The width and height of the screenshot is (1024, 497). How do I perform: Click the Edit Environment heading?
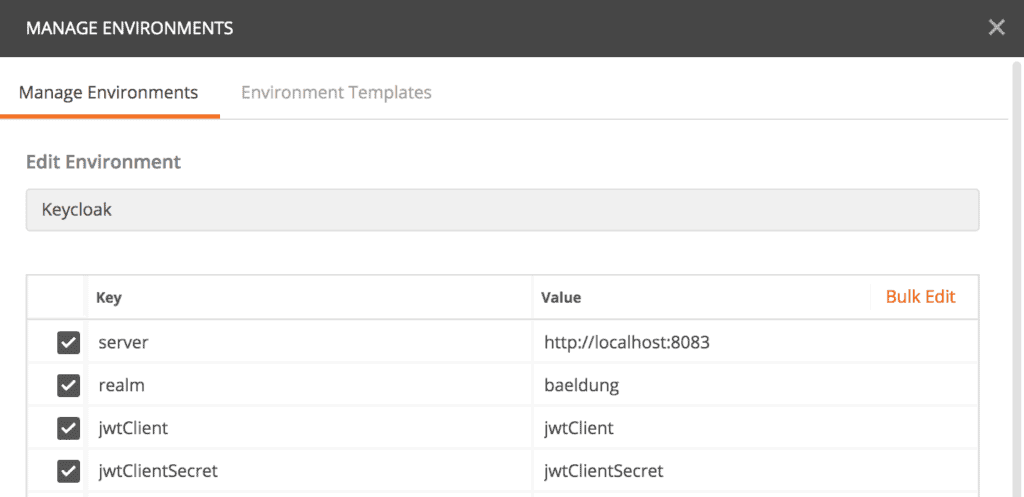(103, 162)
